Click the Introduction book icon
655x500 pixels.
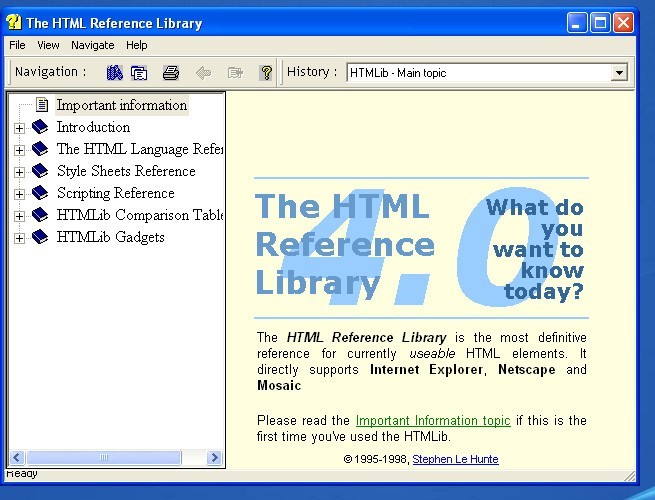tap(40, 127)
